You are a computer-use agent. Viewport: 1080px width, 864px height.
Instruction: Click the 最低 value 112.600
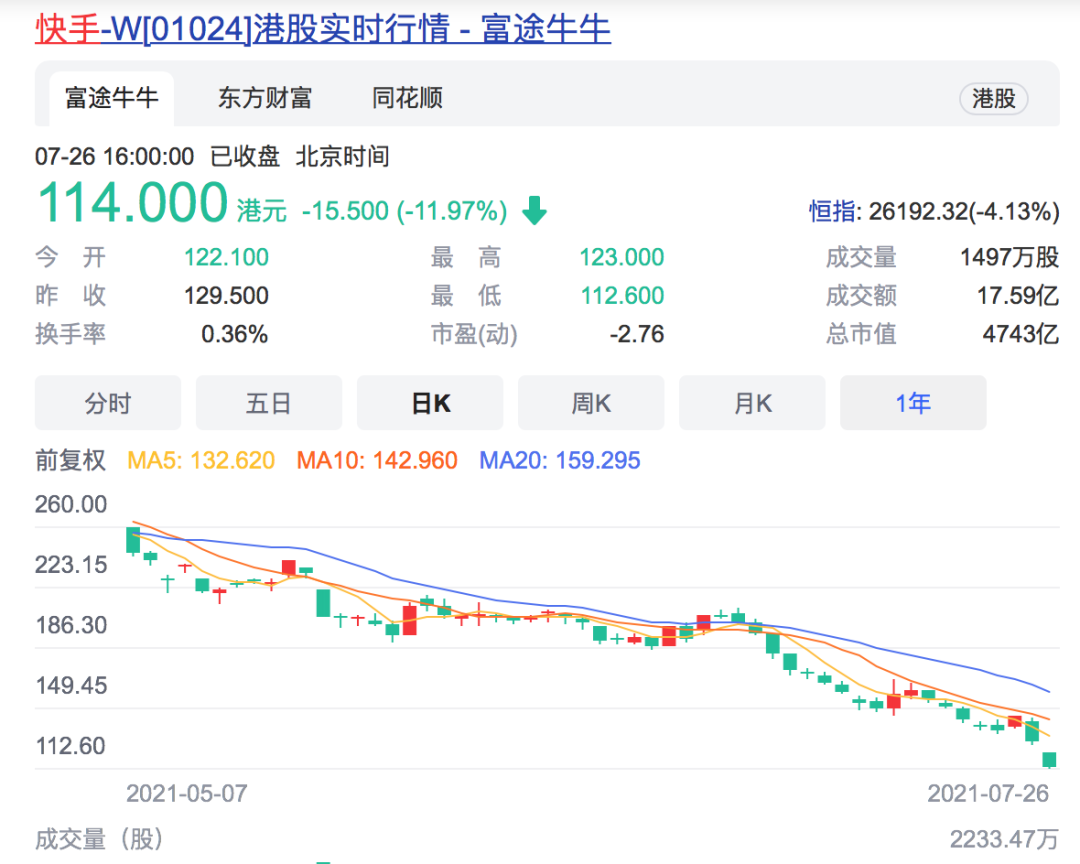[x=622, y=296]
